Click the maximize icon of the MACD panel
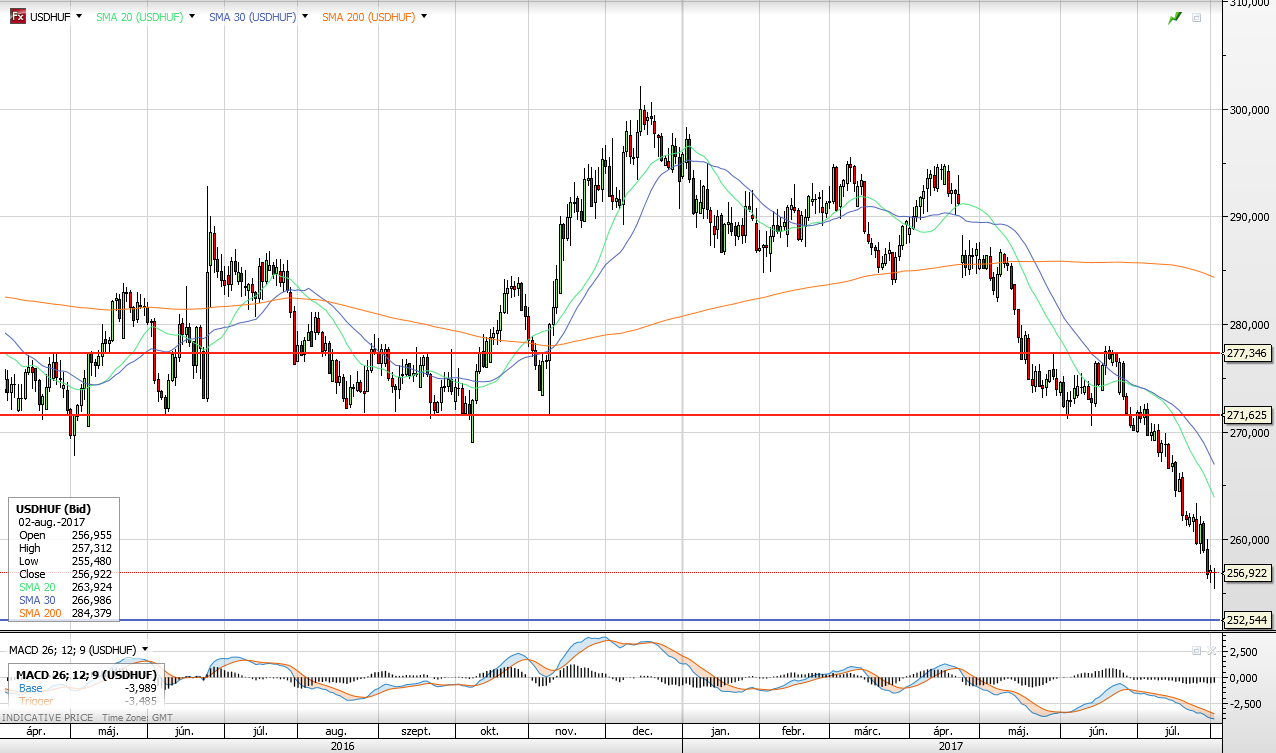This screenshot has width=1276, height=753. click(1196, 650)
